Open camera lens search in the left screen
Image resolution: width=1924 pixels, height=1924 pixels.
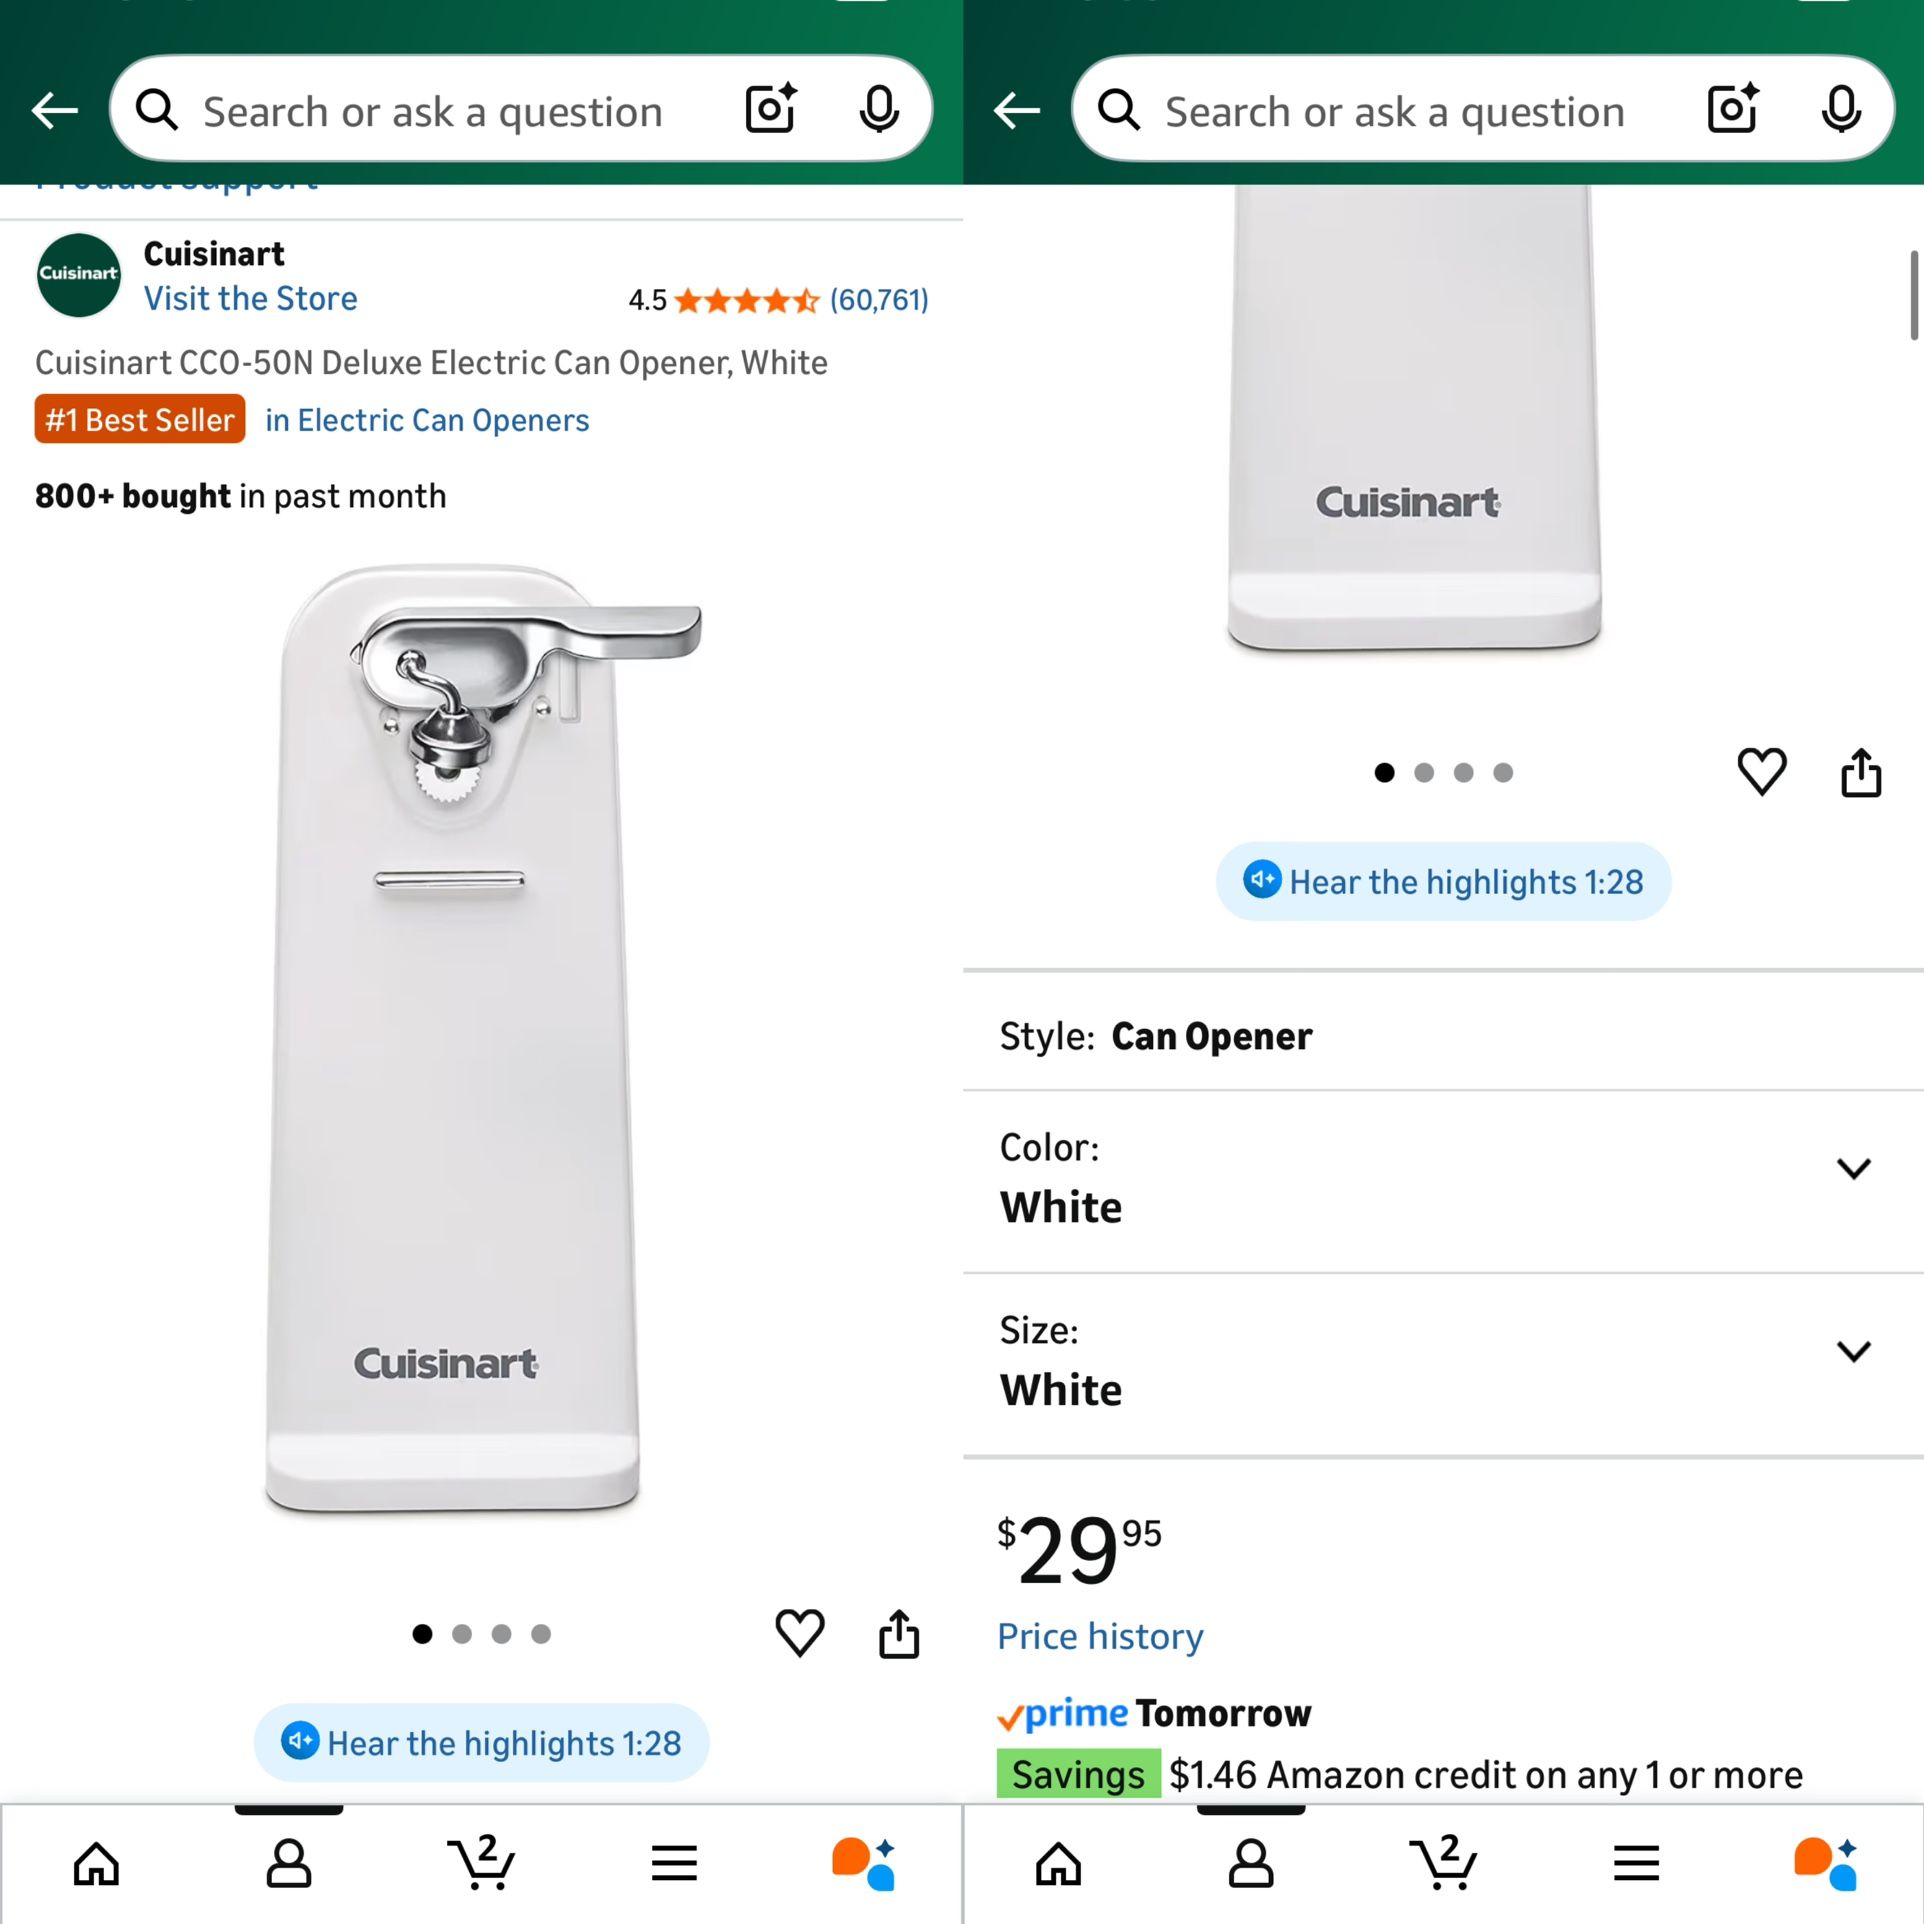coord(771,109)
